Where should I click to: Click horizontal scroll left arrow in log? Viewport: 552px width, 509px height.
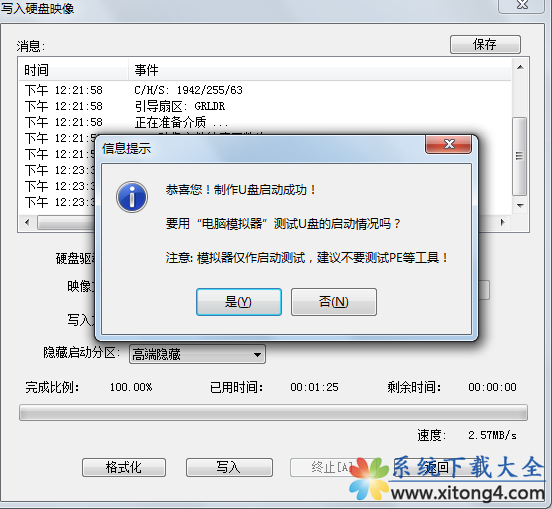pos(27,222)
